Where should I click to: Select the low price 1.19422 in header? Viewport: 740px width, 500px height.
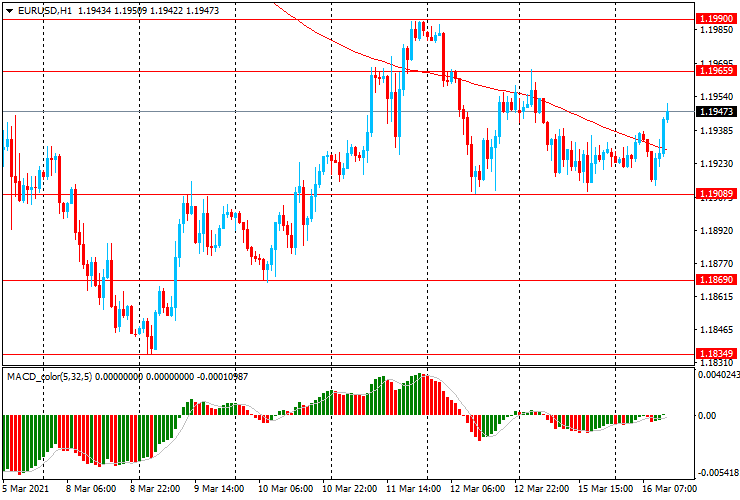[x=167, y=10]
